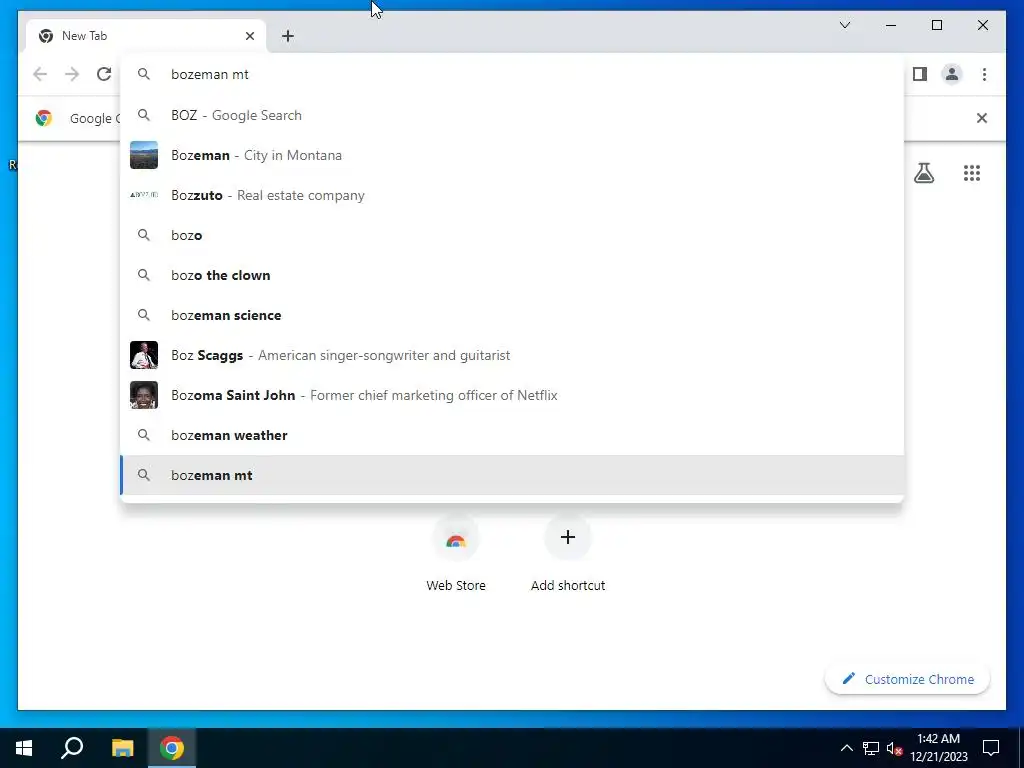Click the Bozeman city thumbnail image
This screenshot has height=768, width=1024.
[144, 155]
